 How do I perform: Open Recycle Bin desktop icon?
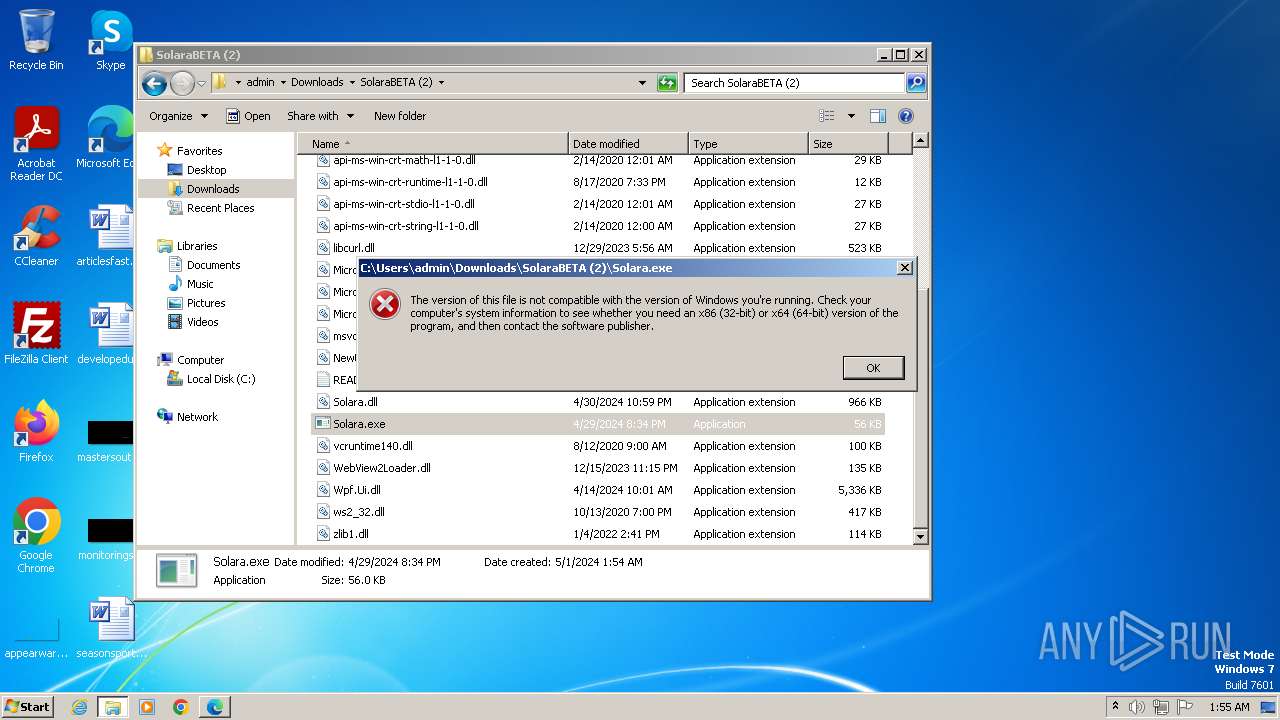[36, 40]
